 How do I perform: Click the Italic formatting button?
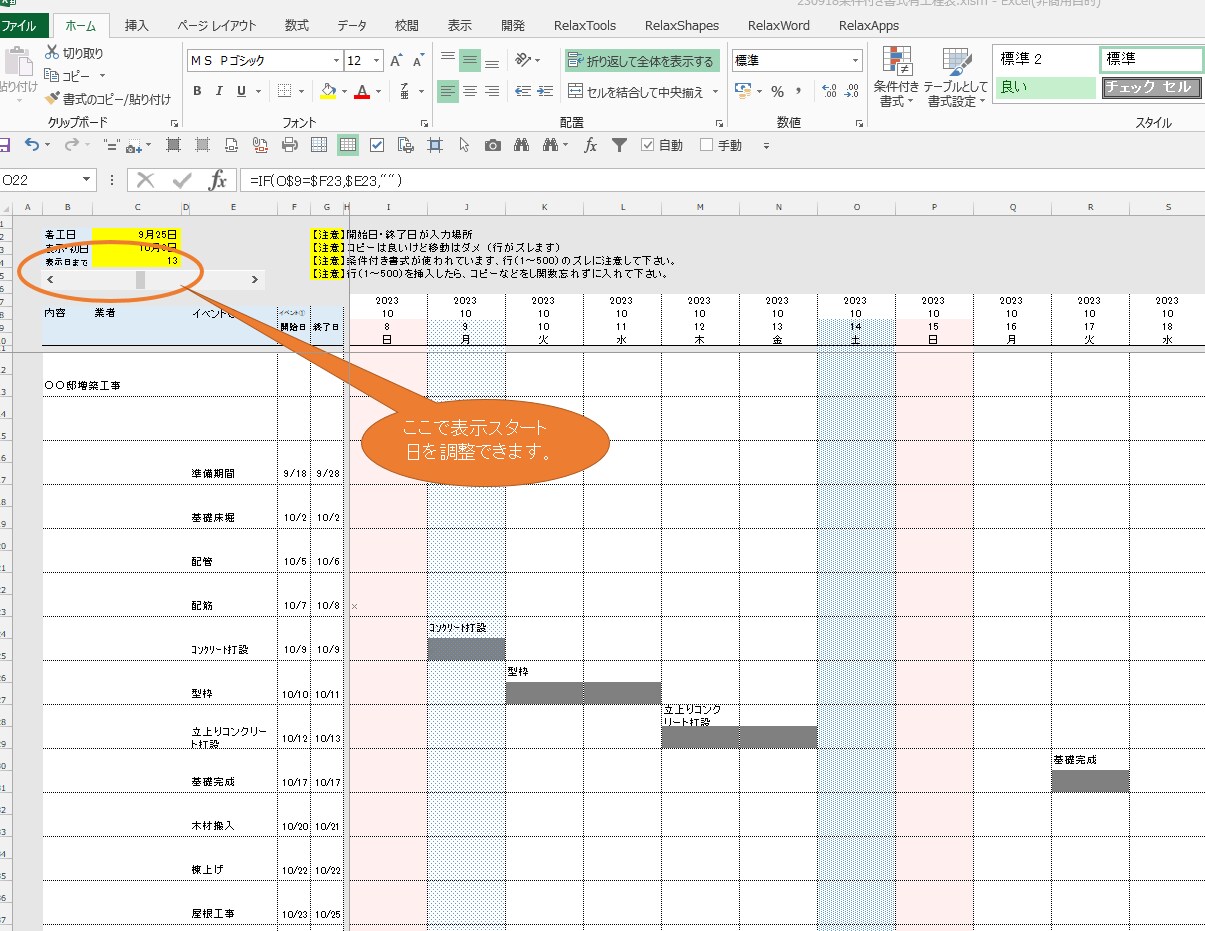219,91
